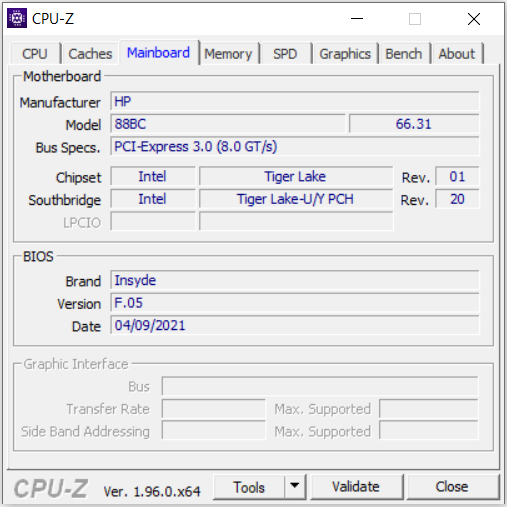Expand the Tools dropdown arrow
Image resolution: width=507 pixels, height=507 pixels.
click(x=295, y=487)
